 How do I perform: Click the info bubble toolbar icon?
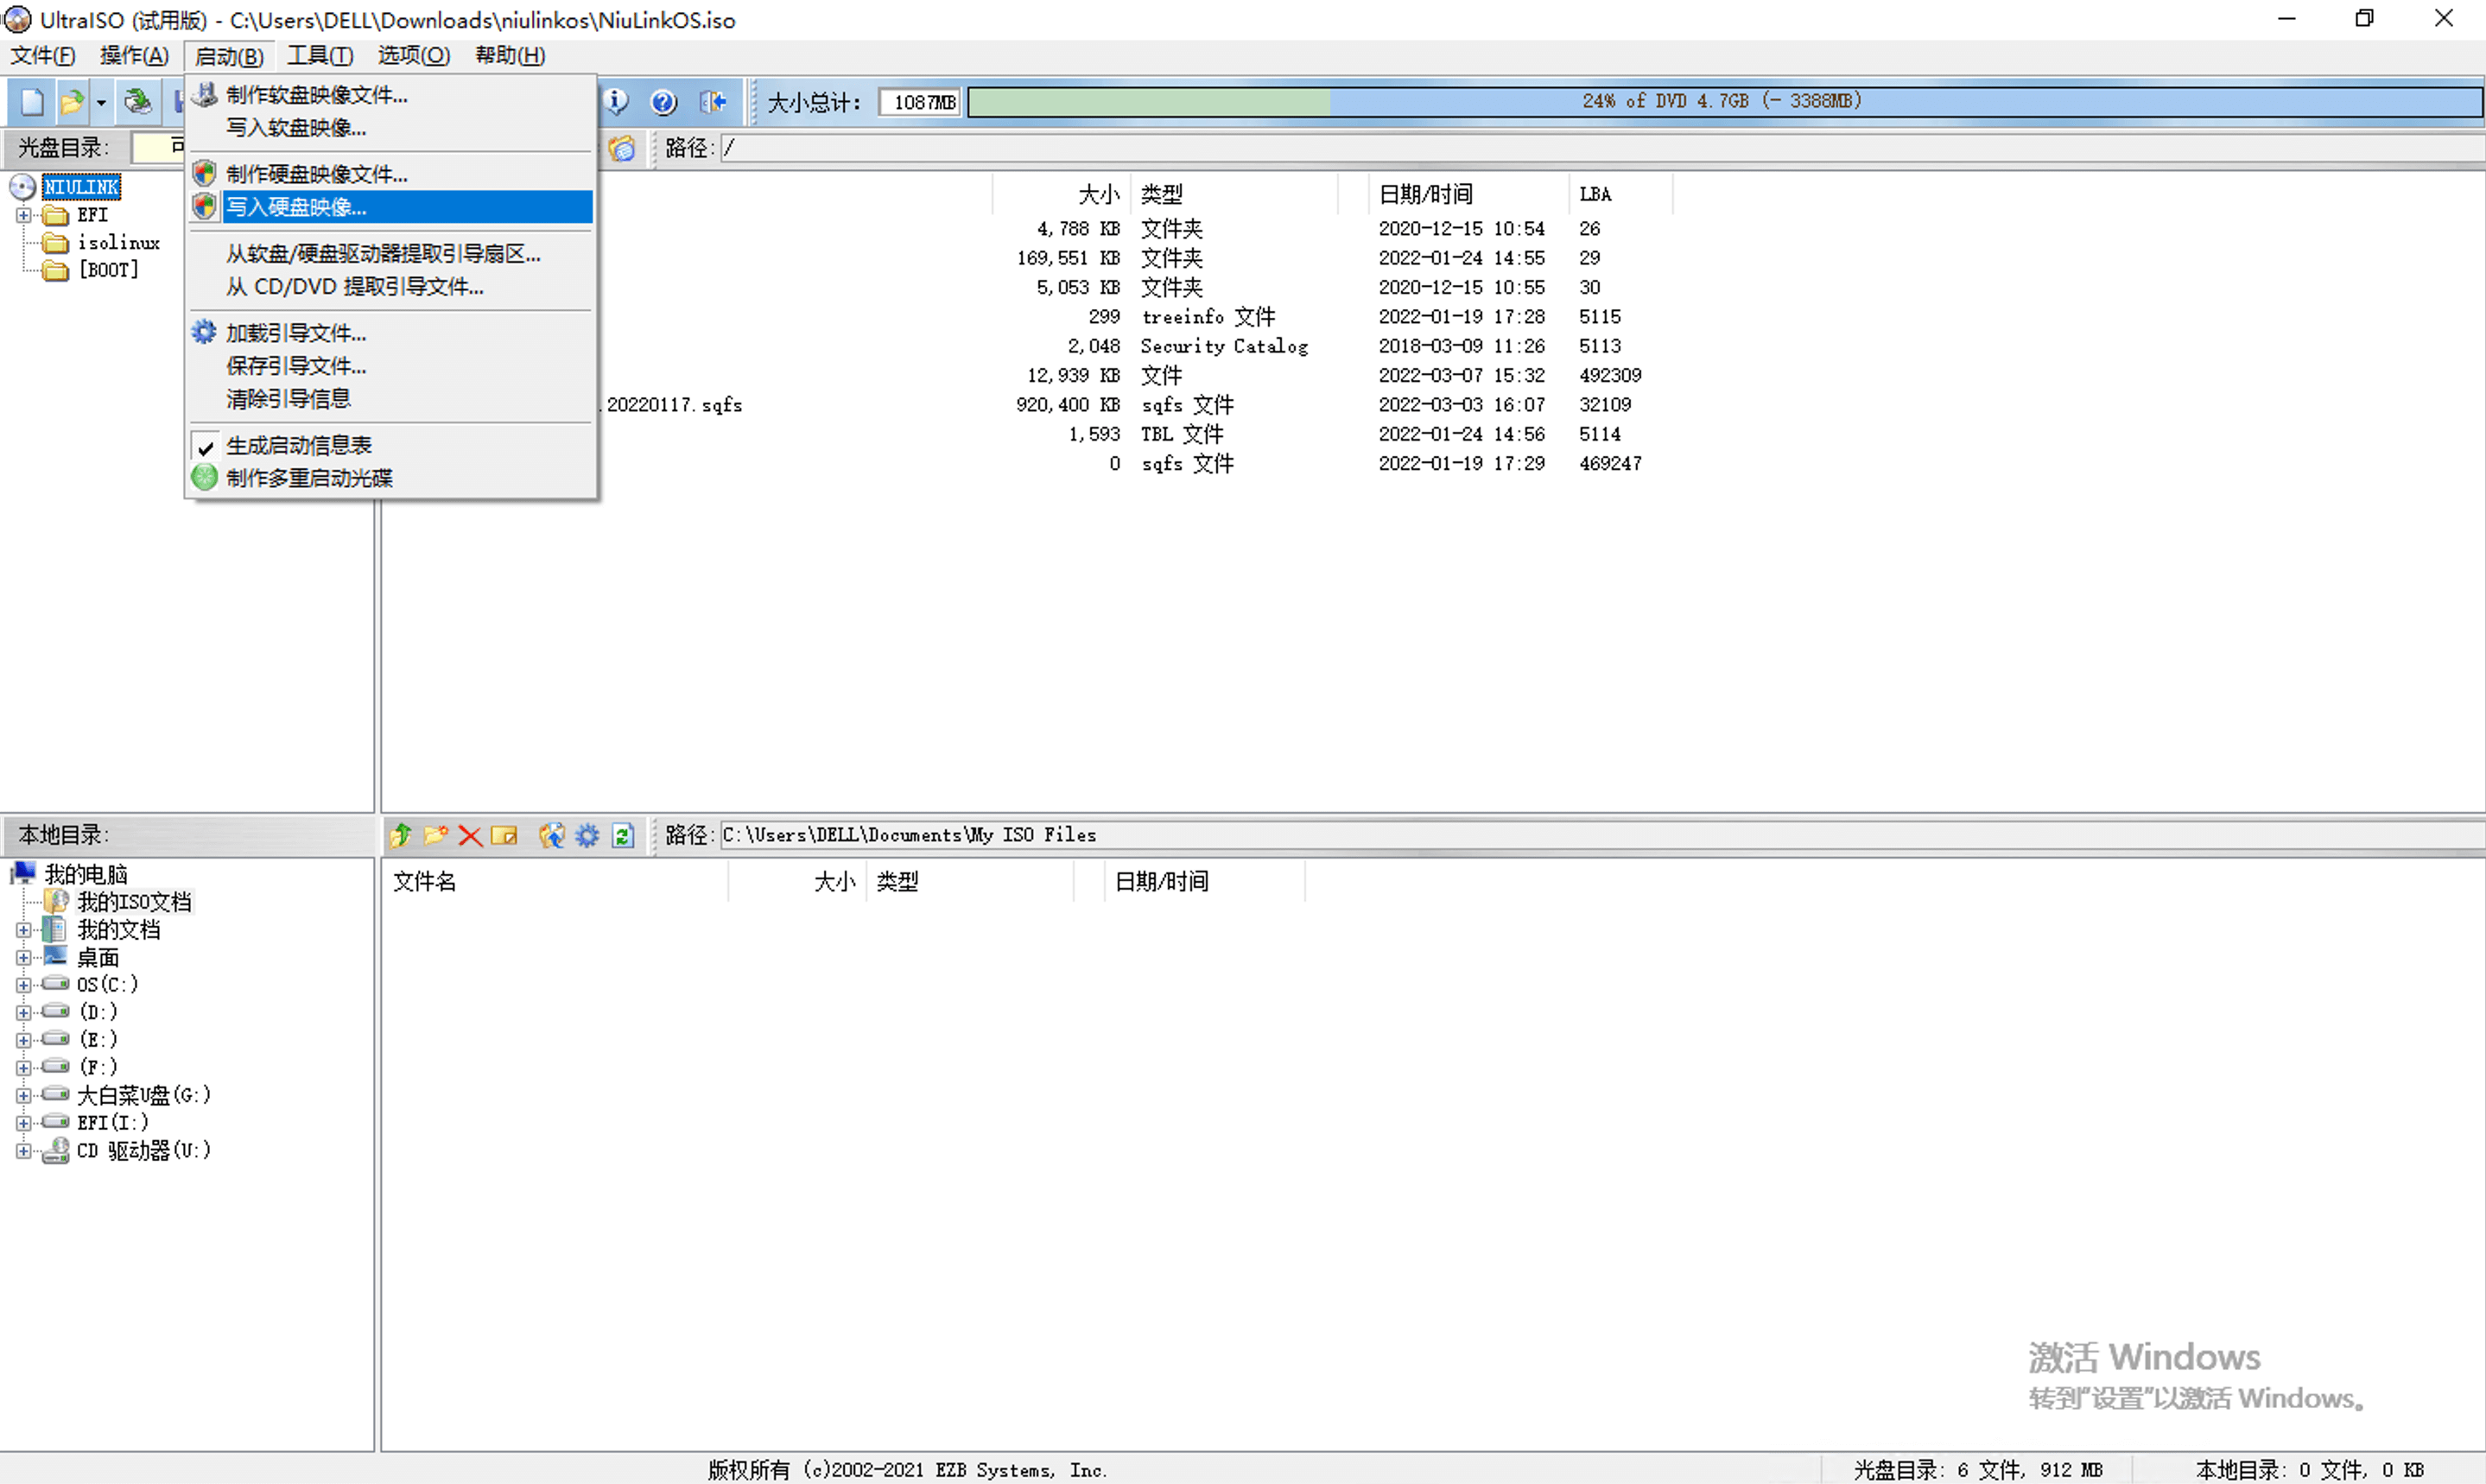616,101
